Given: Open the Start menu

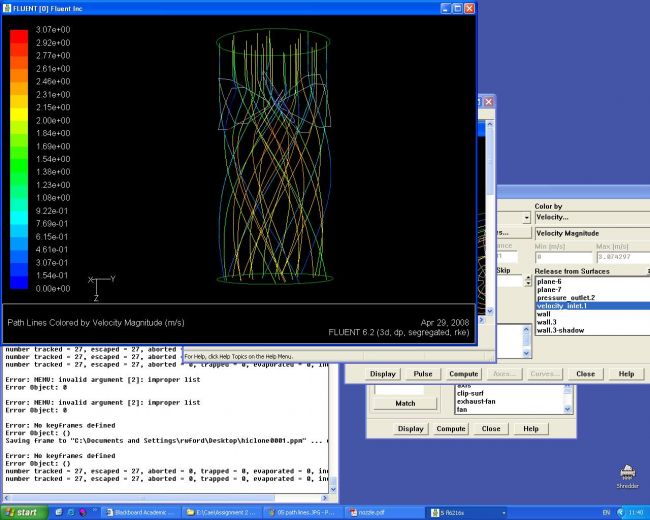Looking at the screenshot, I should click(x=24, y=513).
